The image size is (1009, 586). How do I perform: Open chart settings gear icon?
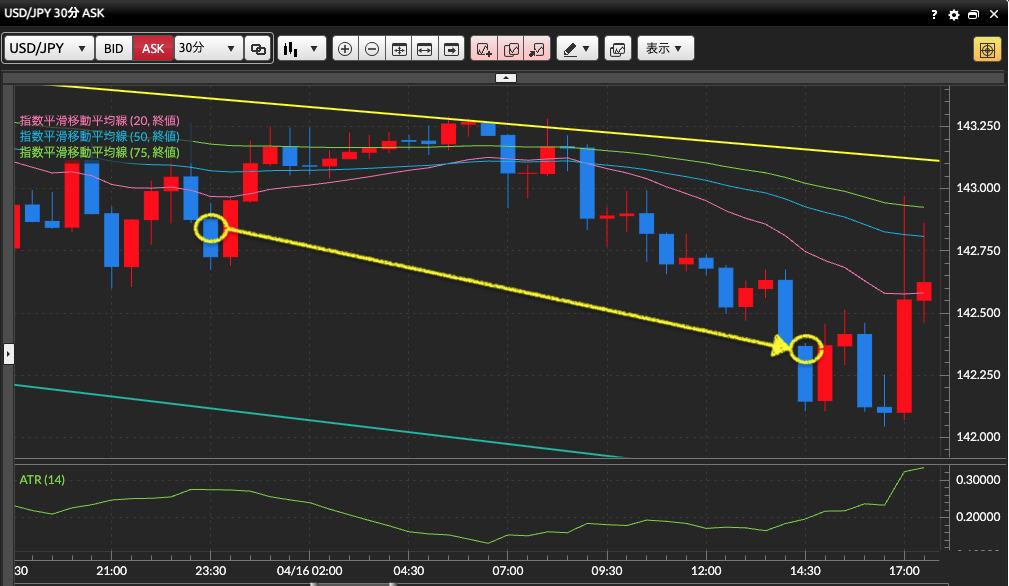[x=954, y=14]
